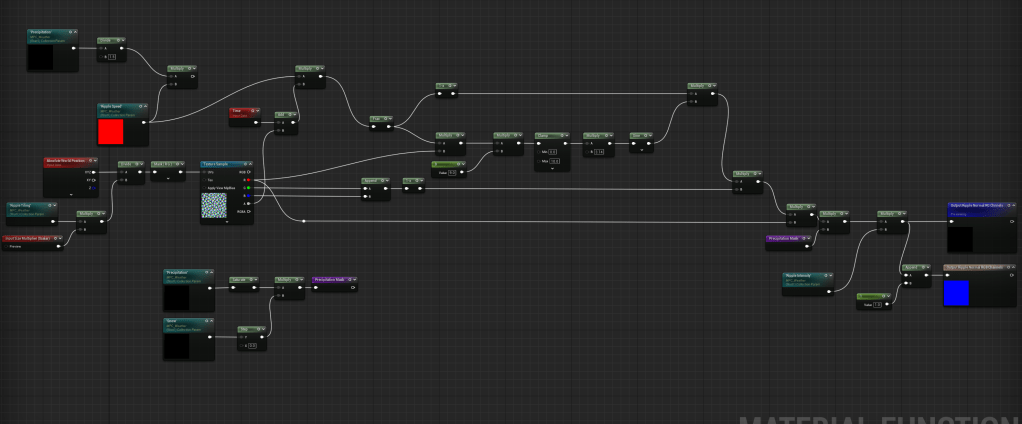Click the Texture Sample RGBA output pin
Image resolution: width=1022 pixels, height=424 pixels.
[250, 212]
